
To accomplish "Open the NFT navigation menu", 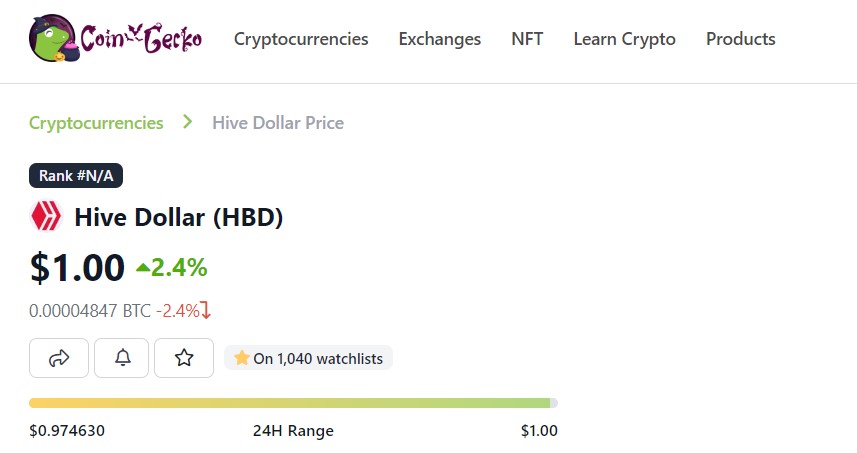I will [527, 39].
